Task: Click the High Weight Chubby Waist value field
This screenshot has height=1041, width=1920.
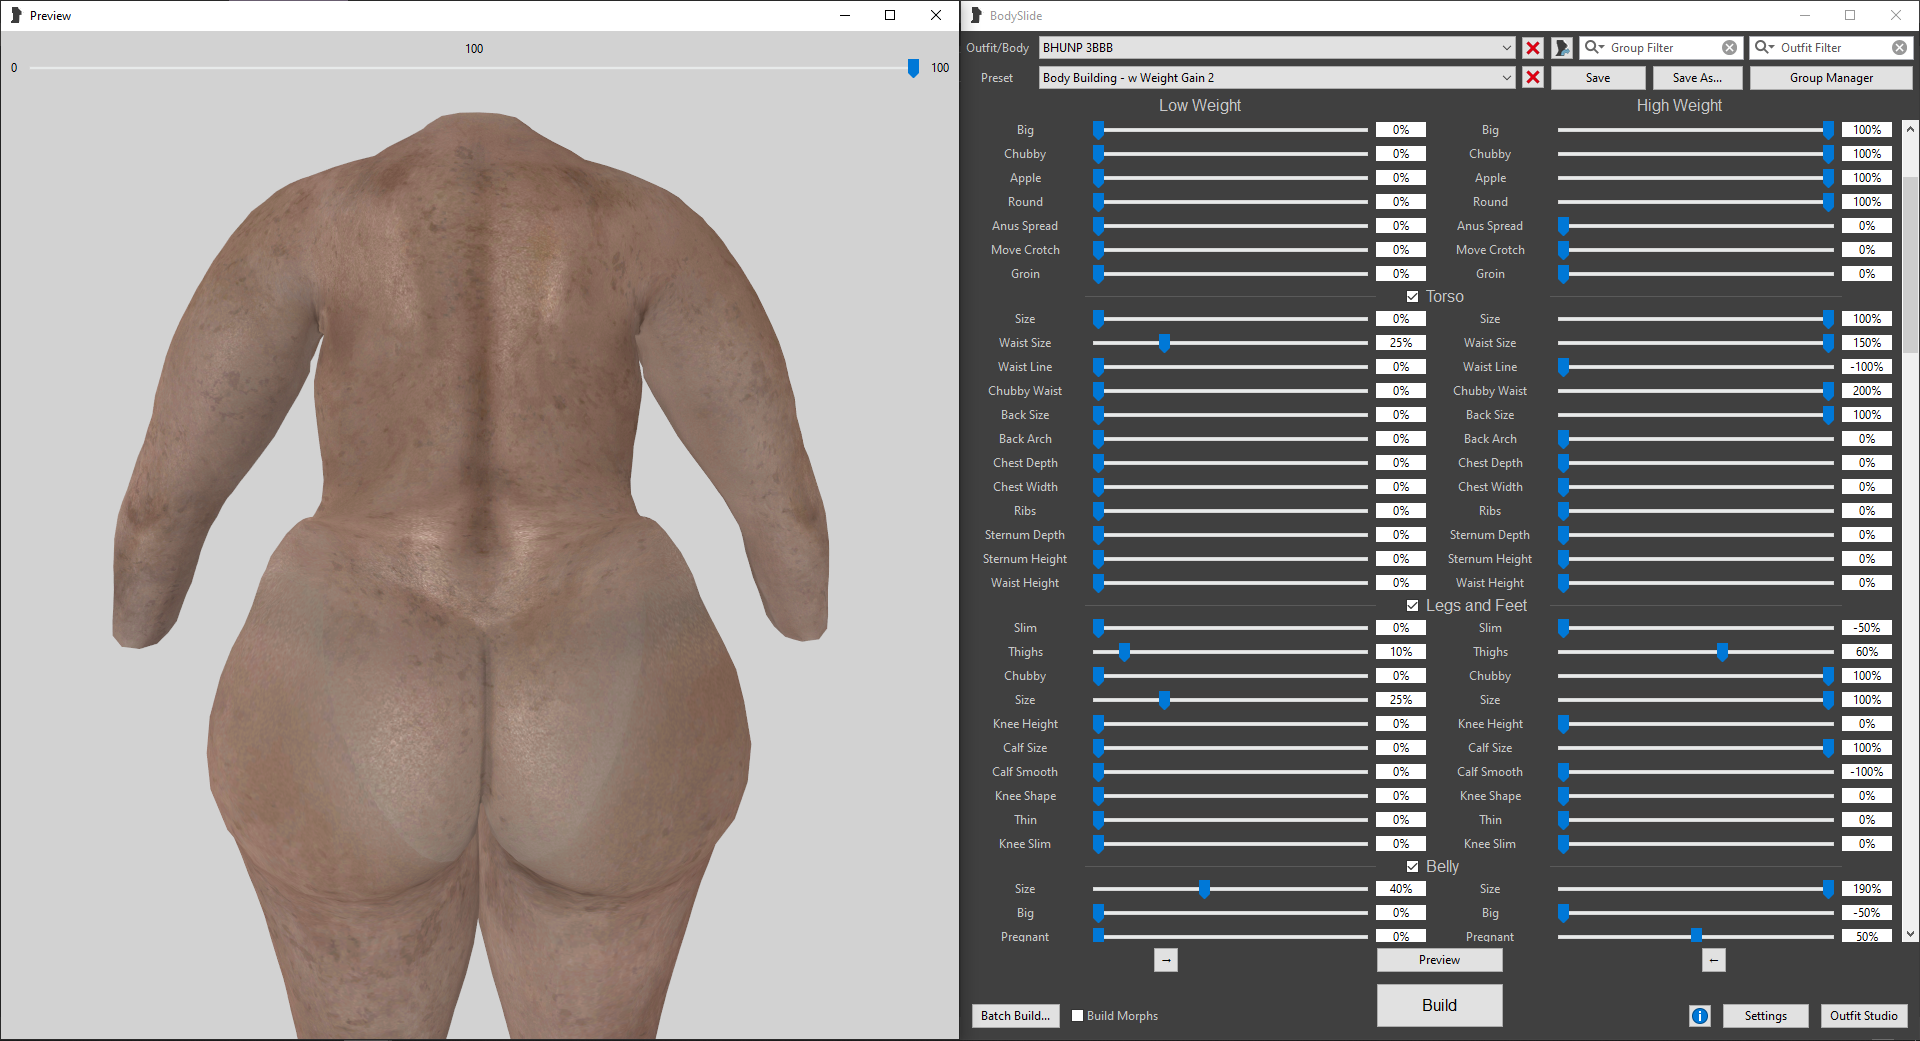Action: point(1866,391)
